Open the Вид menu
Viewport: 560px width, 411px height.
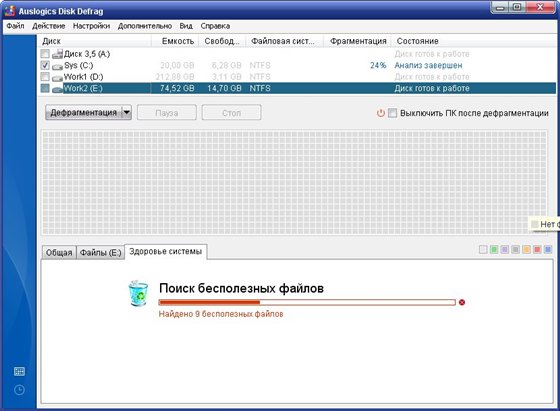(186, 26)
